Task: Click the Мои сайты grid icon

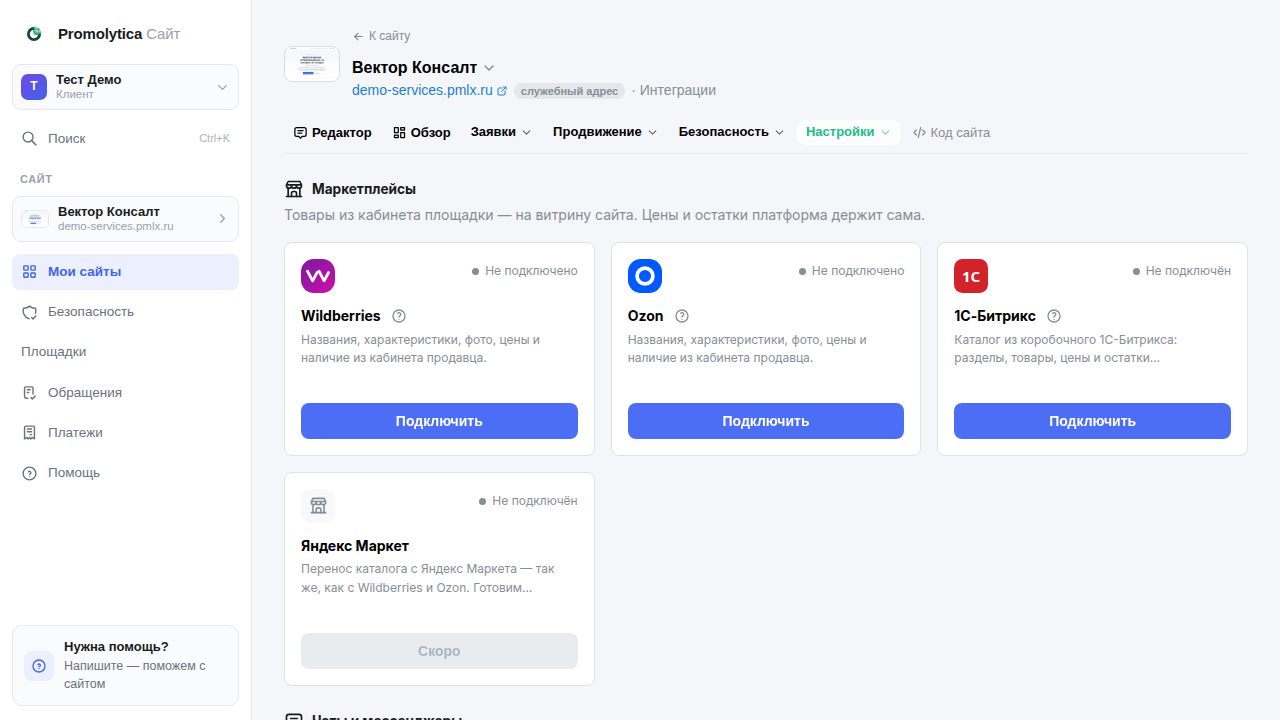Action: [x=29, y=272]
